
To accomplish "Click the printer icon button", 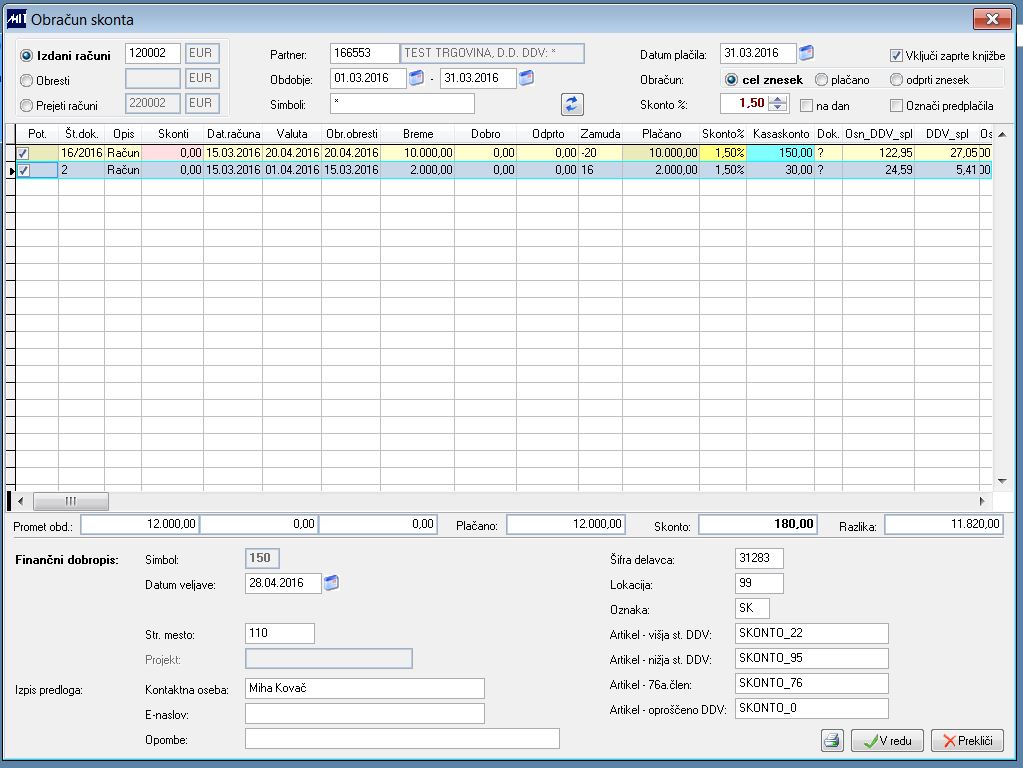I will [832, 741].
